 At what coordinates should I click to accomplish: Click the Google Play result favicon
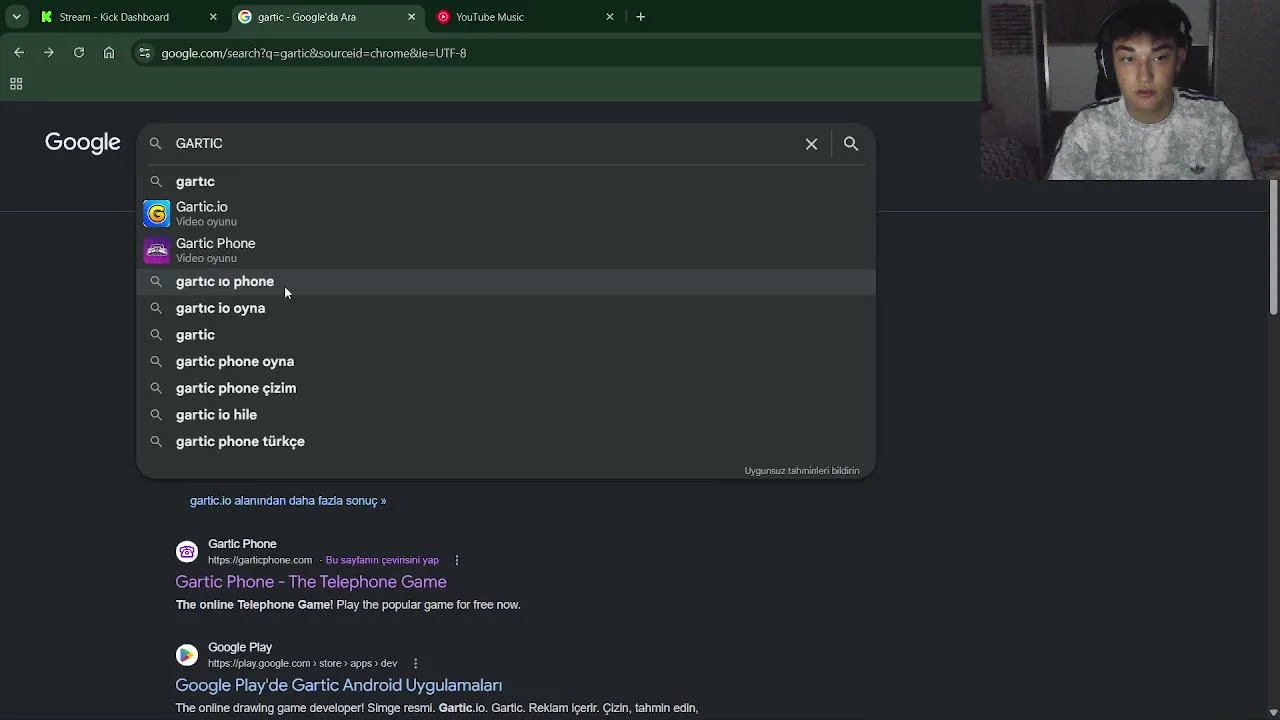(x=187, y=655)
